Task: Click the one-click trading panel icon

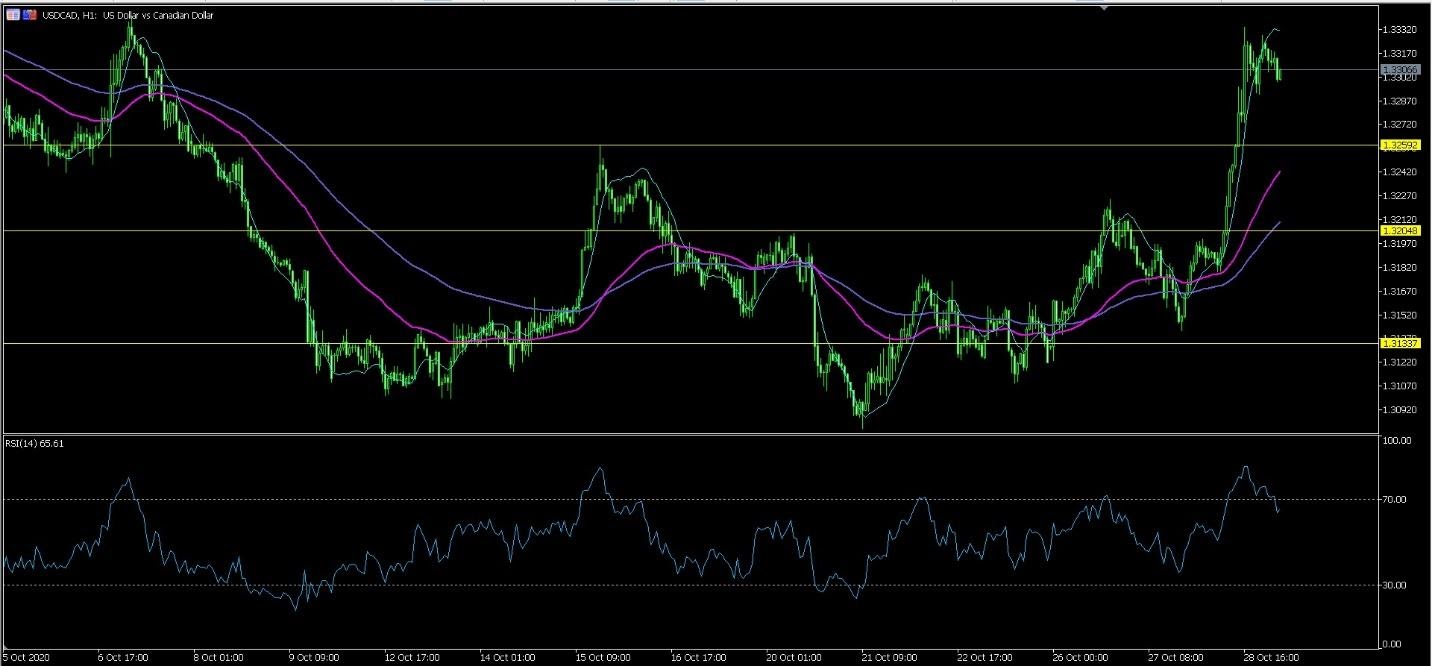Action: 13,15
